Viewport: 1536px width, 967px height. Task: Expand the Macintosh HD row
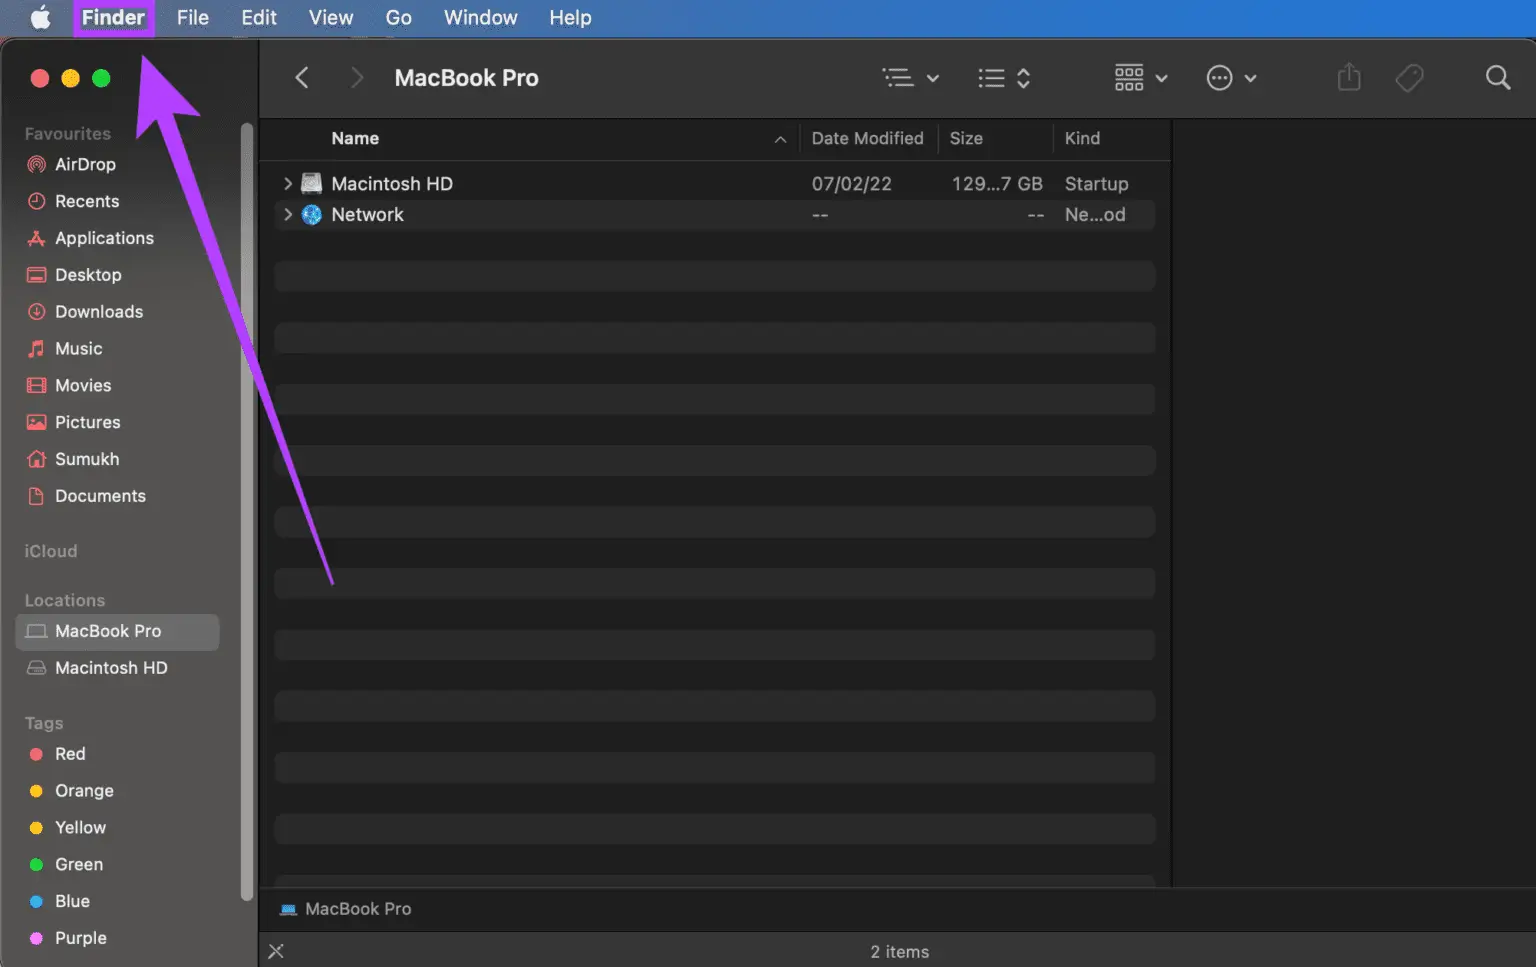(x=288, y=183)
